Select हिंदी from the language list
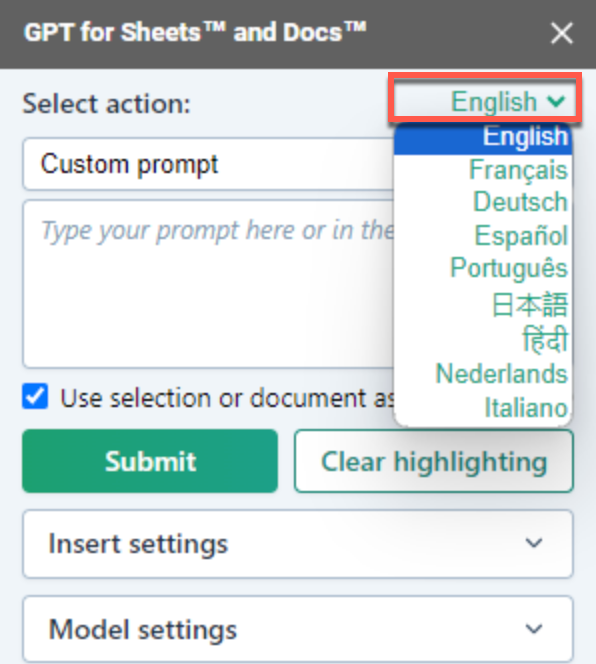Viewport: 596px width, 664px height. point(483,340)
